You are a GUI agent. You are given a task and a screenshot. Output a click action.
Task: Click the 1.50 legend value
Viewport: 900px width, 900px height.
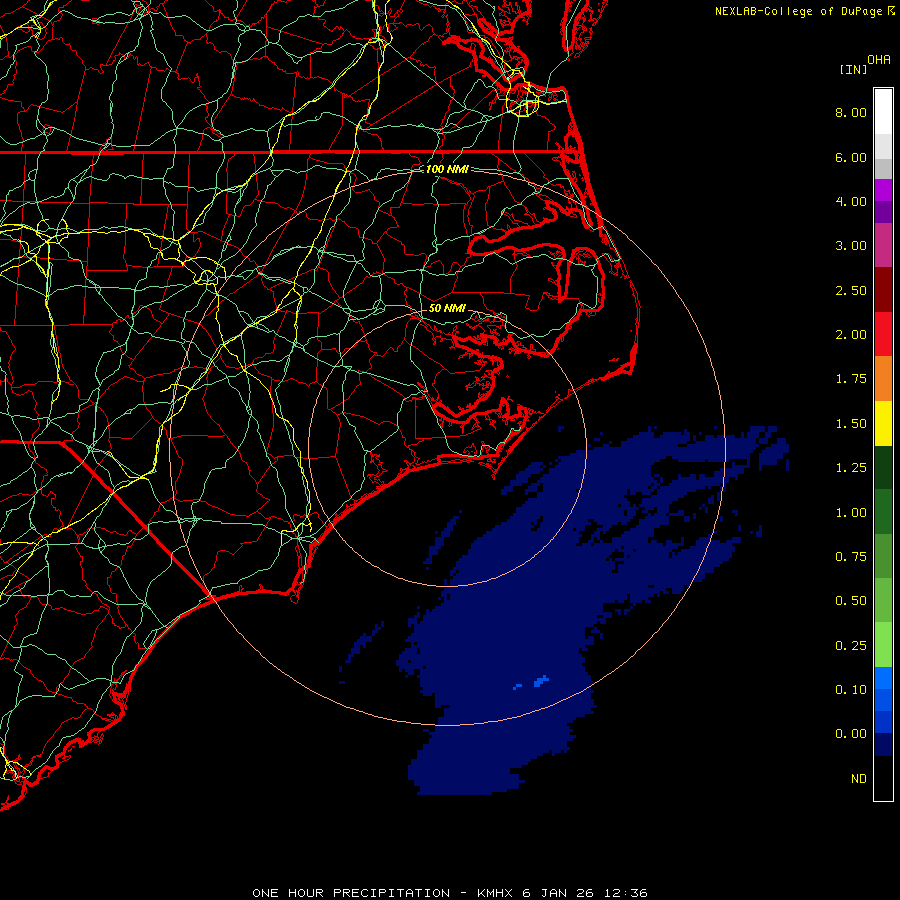(x=851, y=424)
